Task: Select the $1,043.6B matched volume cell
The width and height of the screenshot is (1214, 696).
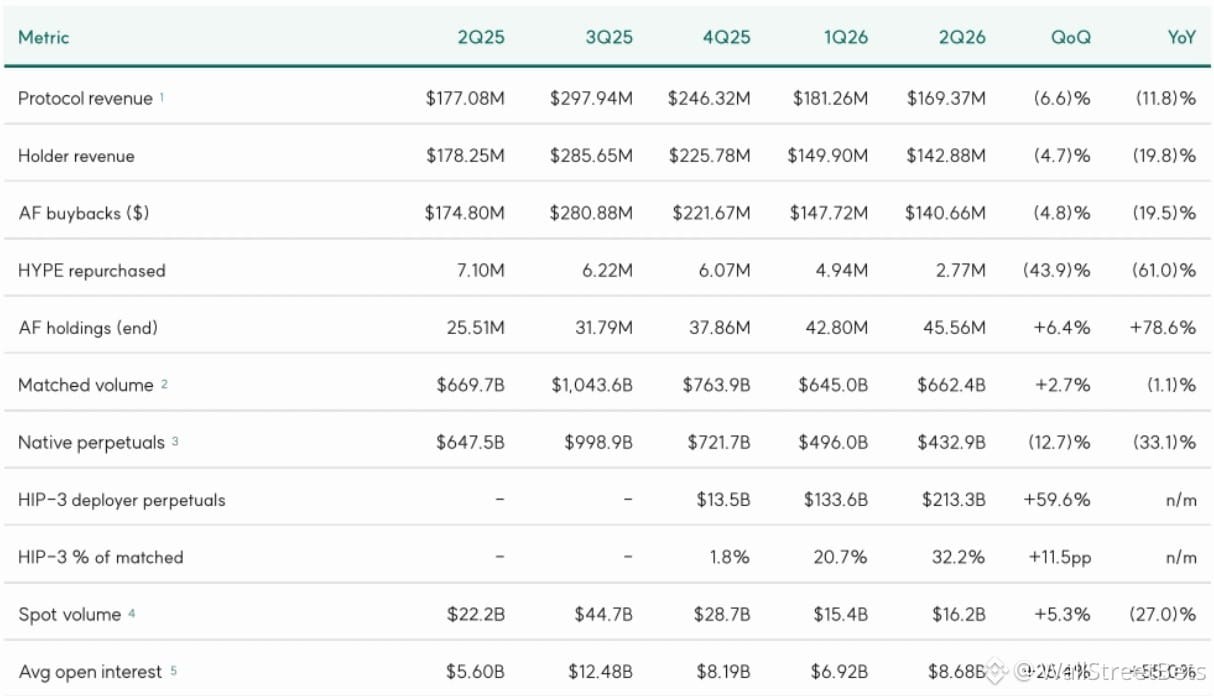Action: tap(591, 385)
